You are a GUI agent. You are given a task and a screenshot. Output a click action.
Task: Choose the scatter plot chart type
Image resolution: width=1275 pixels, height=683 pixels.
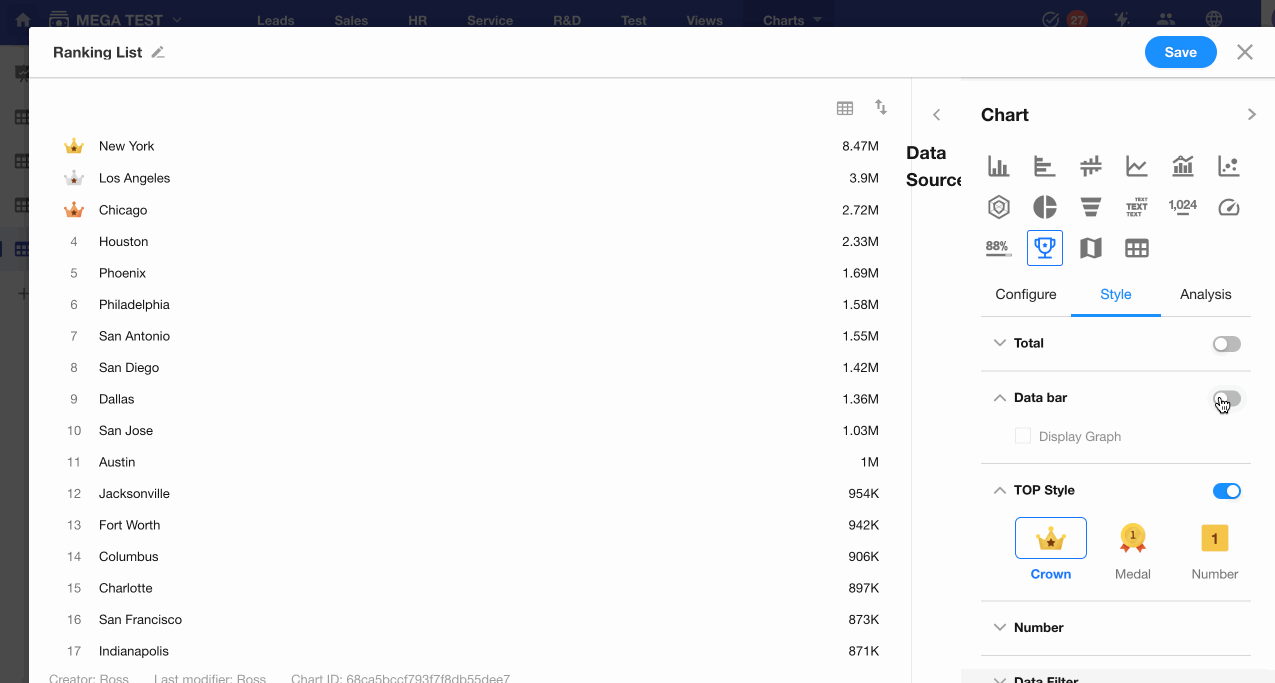tap(1229, 166)
